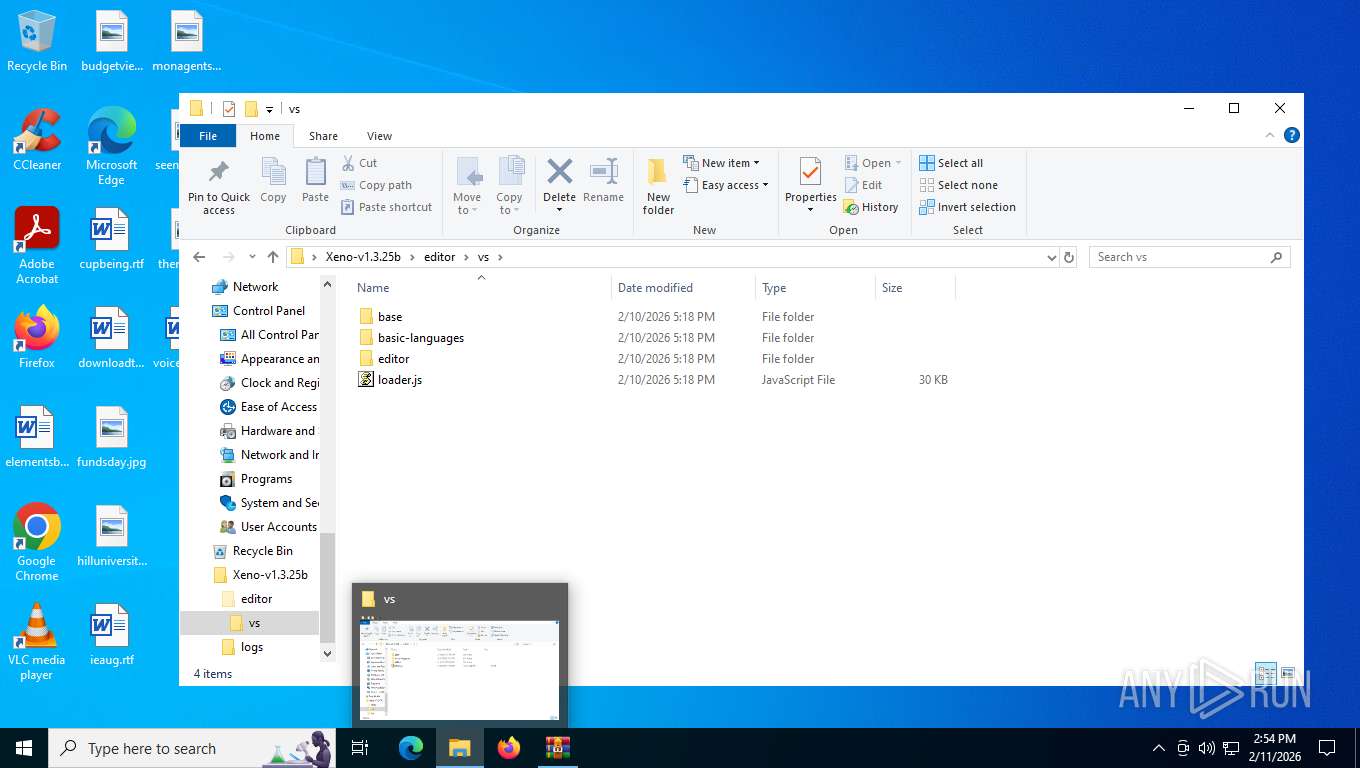Open Easy access dropdown
Image resolution: width=1360 pixels, height=768 pixels.
point(727,185)
